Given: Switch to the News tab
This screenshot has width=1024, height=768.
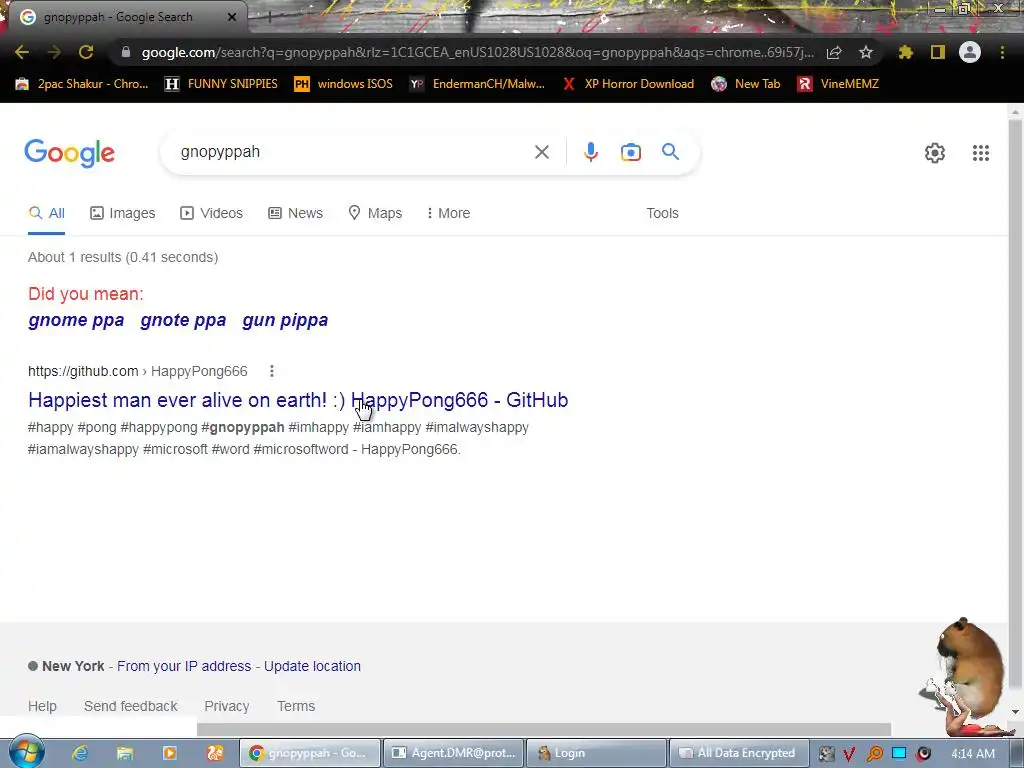Looking at the screenshot, I should 295,213.
